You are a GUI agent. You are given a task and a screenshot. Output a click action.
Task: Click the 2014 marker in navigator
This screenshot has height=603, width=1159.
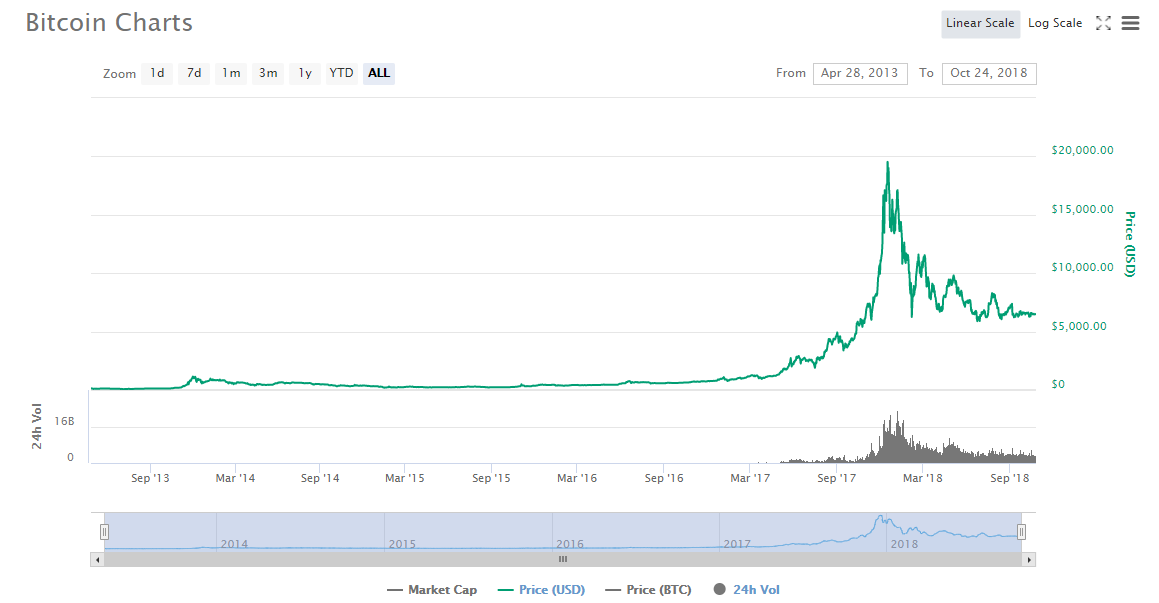[234, 544]
